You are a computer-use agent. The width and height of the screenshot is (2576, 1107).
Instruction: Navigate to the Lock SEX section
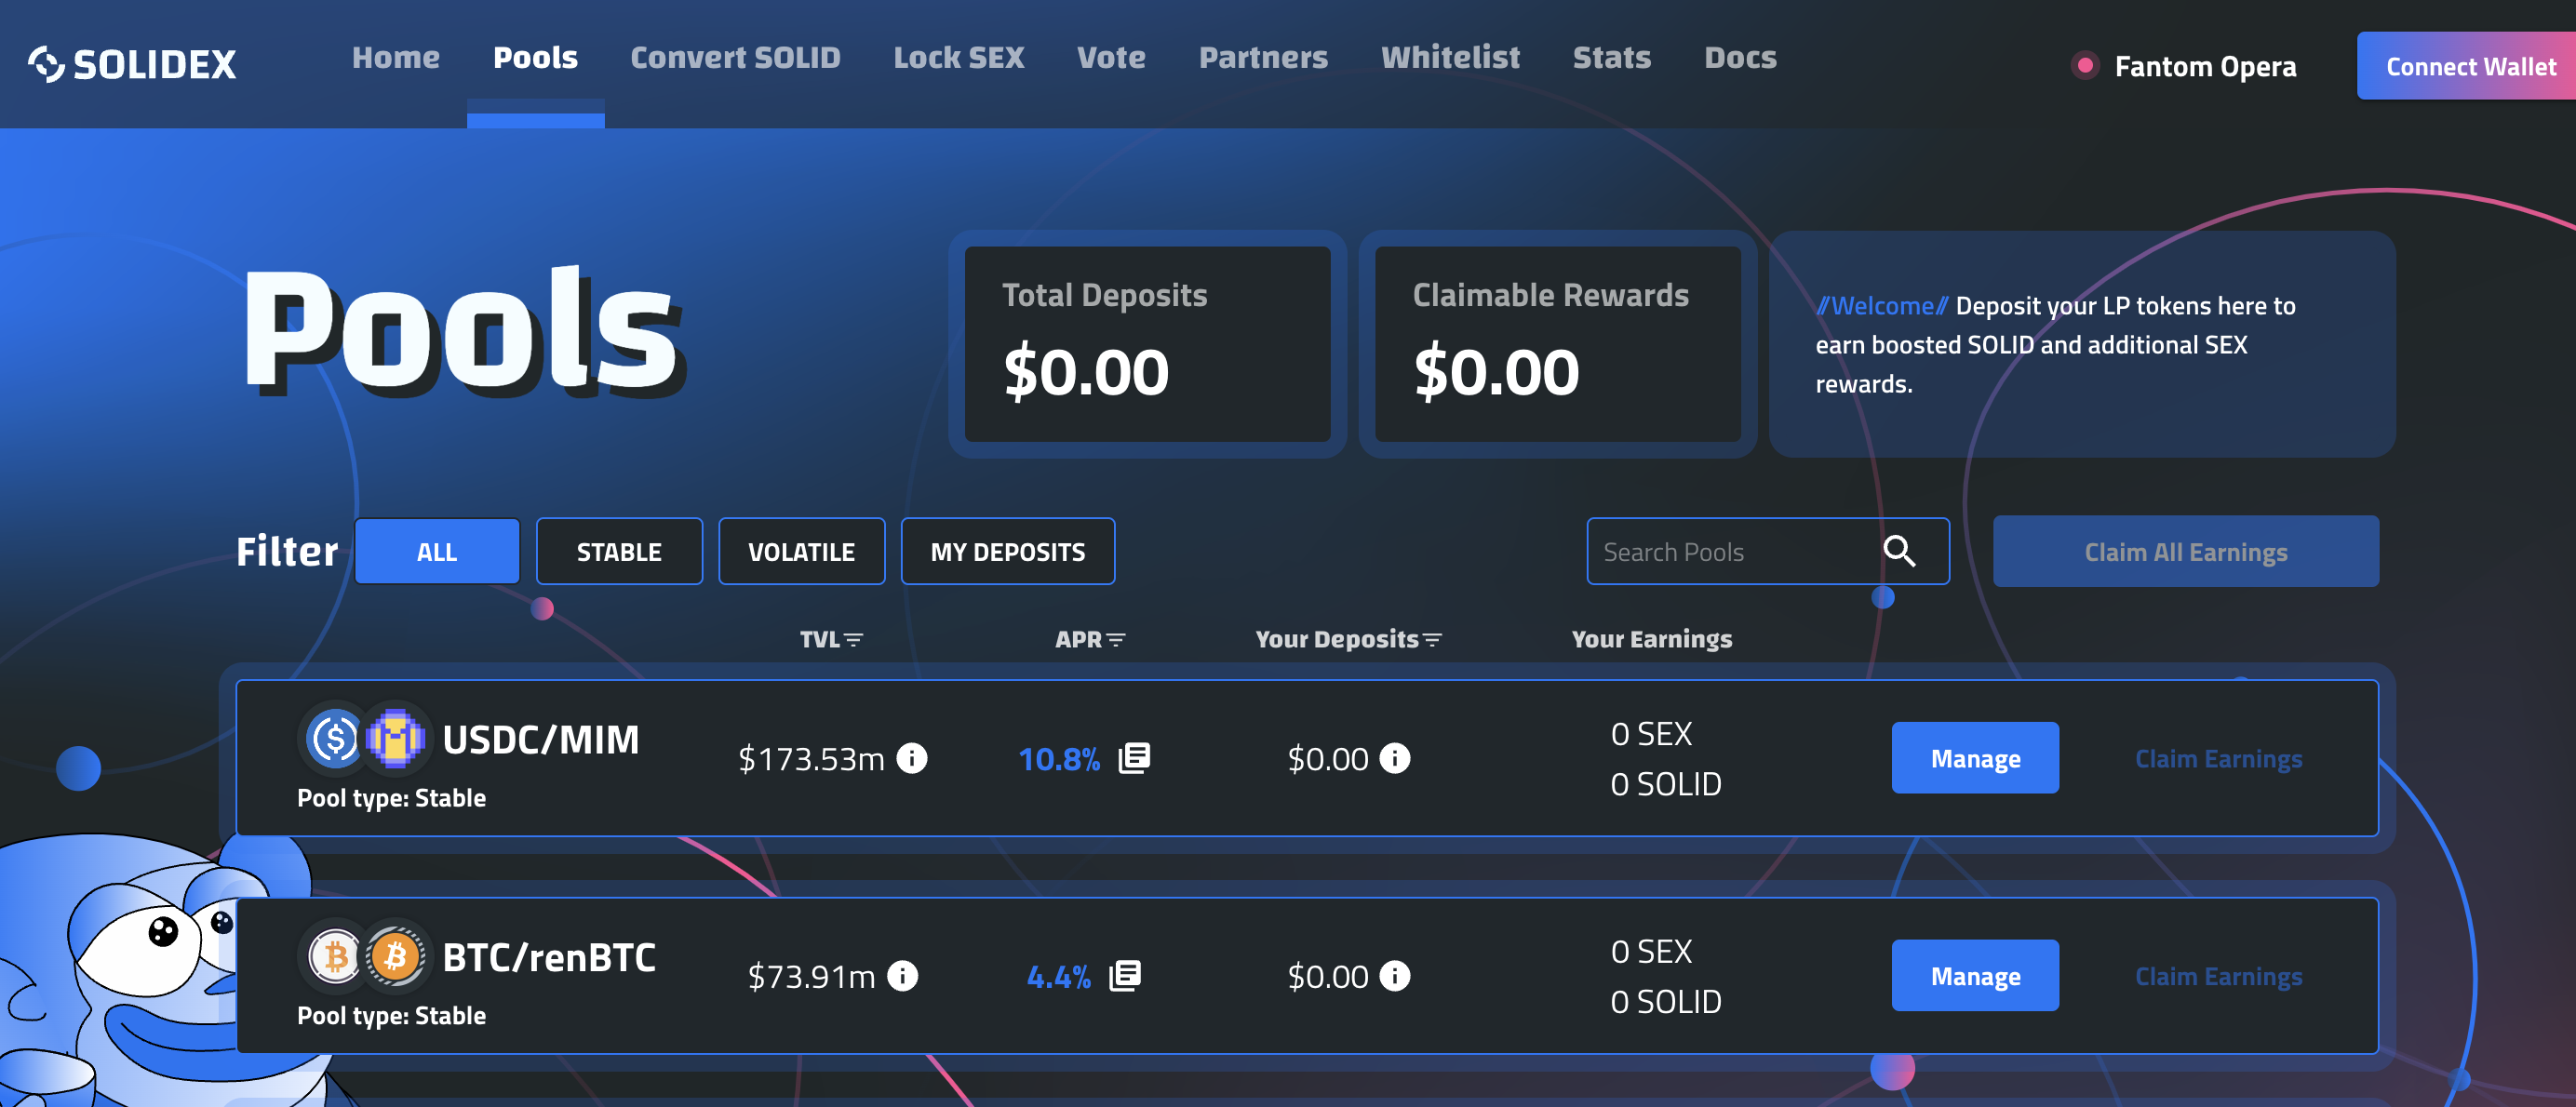tap(959, 58)
